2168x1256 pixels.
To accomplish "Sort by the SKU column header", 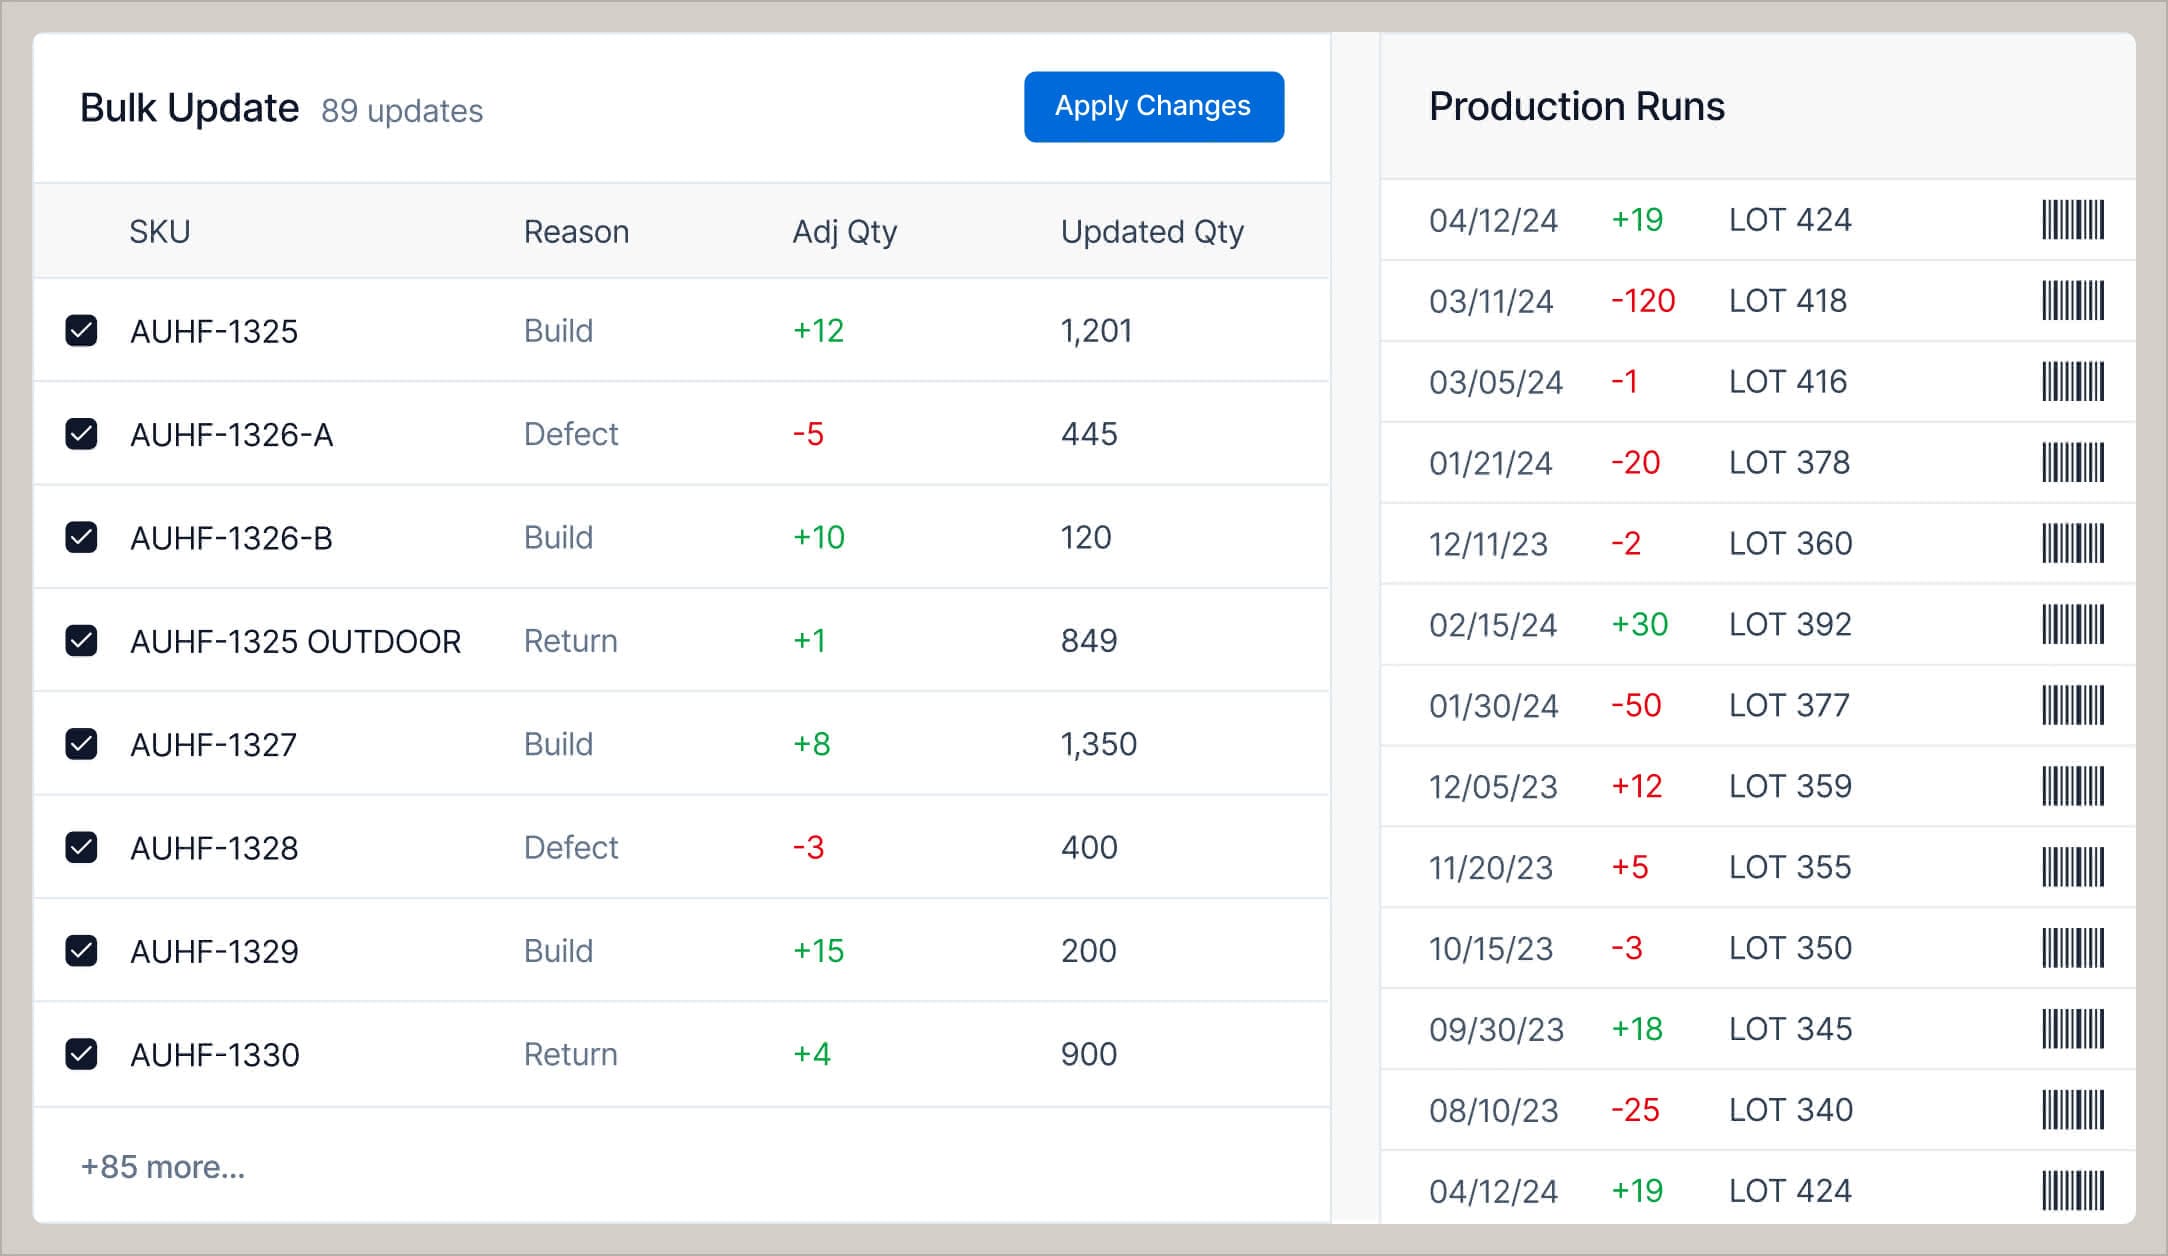I will click(160, 231).
